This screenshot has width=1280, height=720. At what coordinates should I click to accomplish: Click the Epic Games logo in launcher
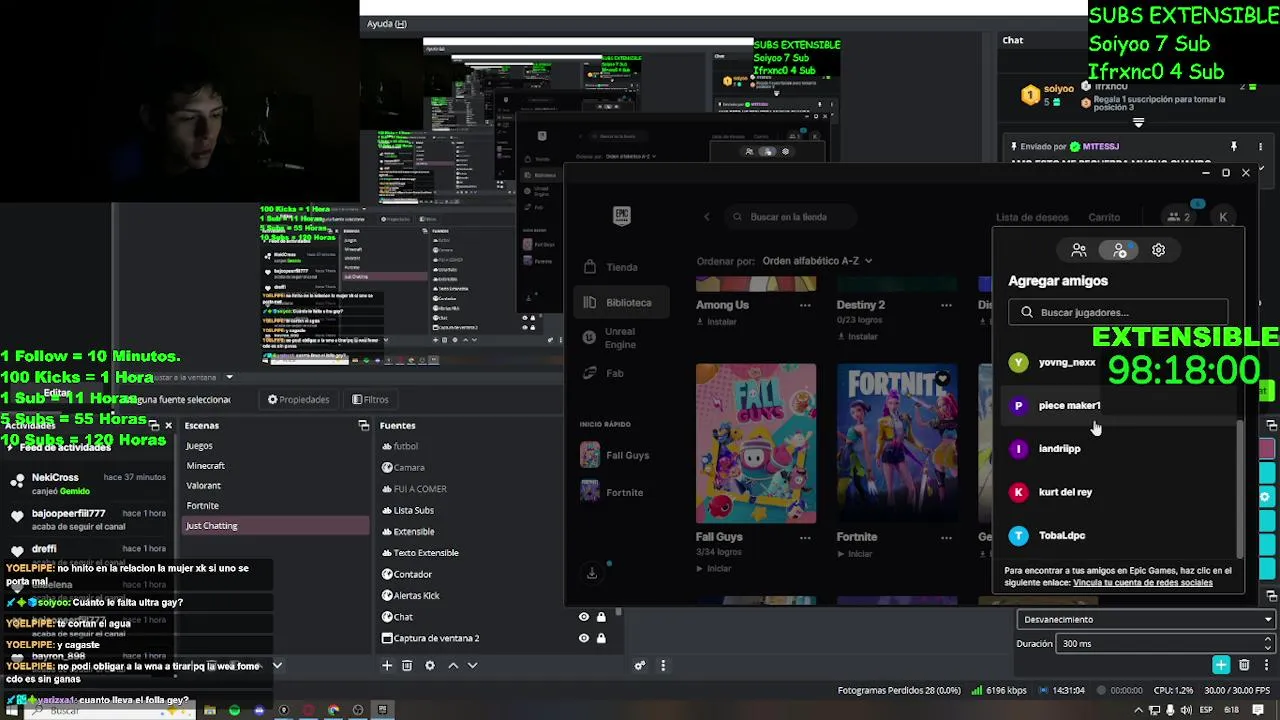tap(622, 216)
